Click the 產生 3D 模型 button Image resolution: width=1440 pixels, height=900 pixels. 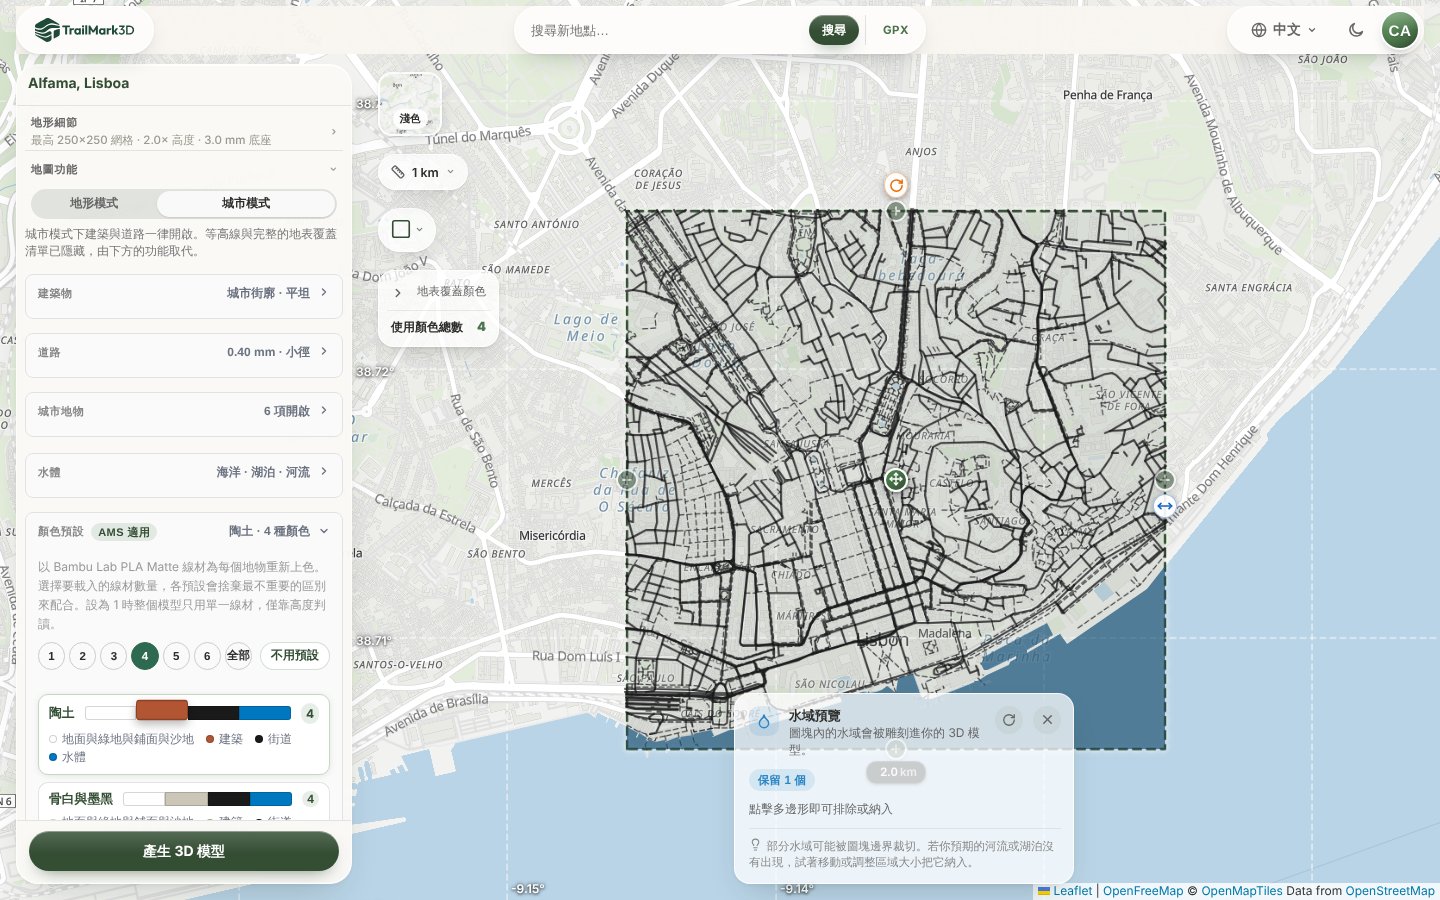tap(184, 851)
